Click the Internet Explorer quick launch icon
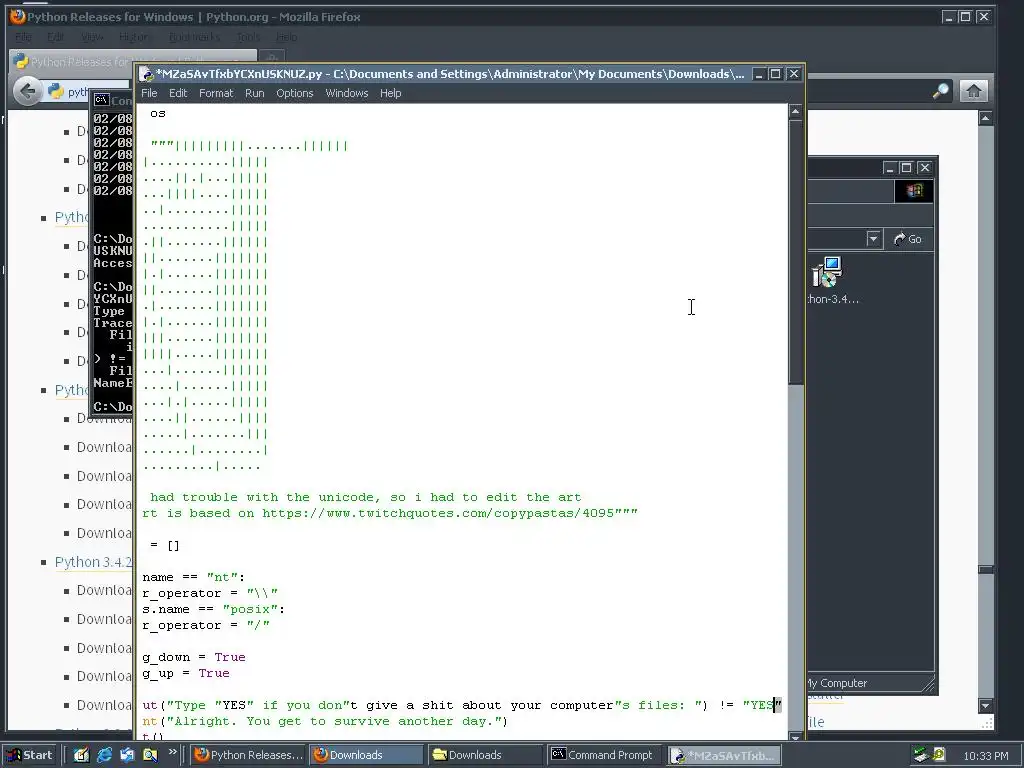The height and width of the screenshot is (768, 1024). click(104, 755)
